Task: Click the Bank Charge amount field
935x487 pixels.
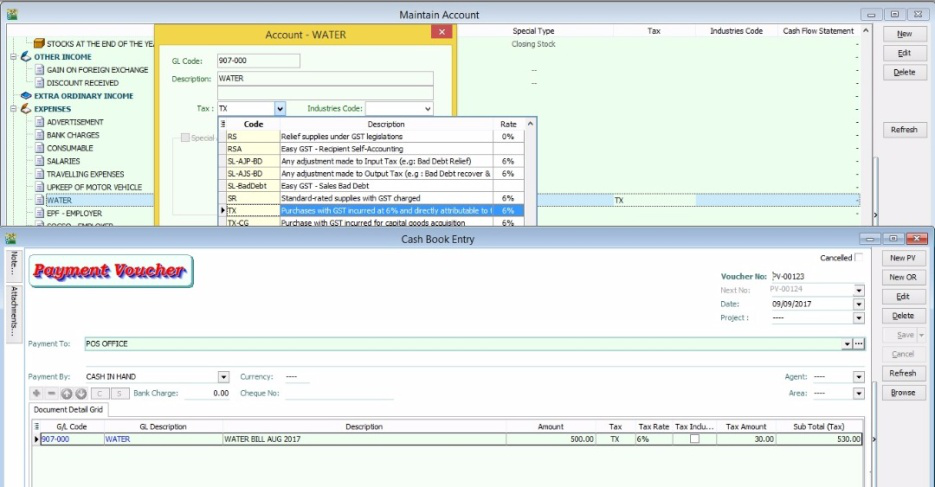Action: click(208, 393)
